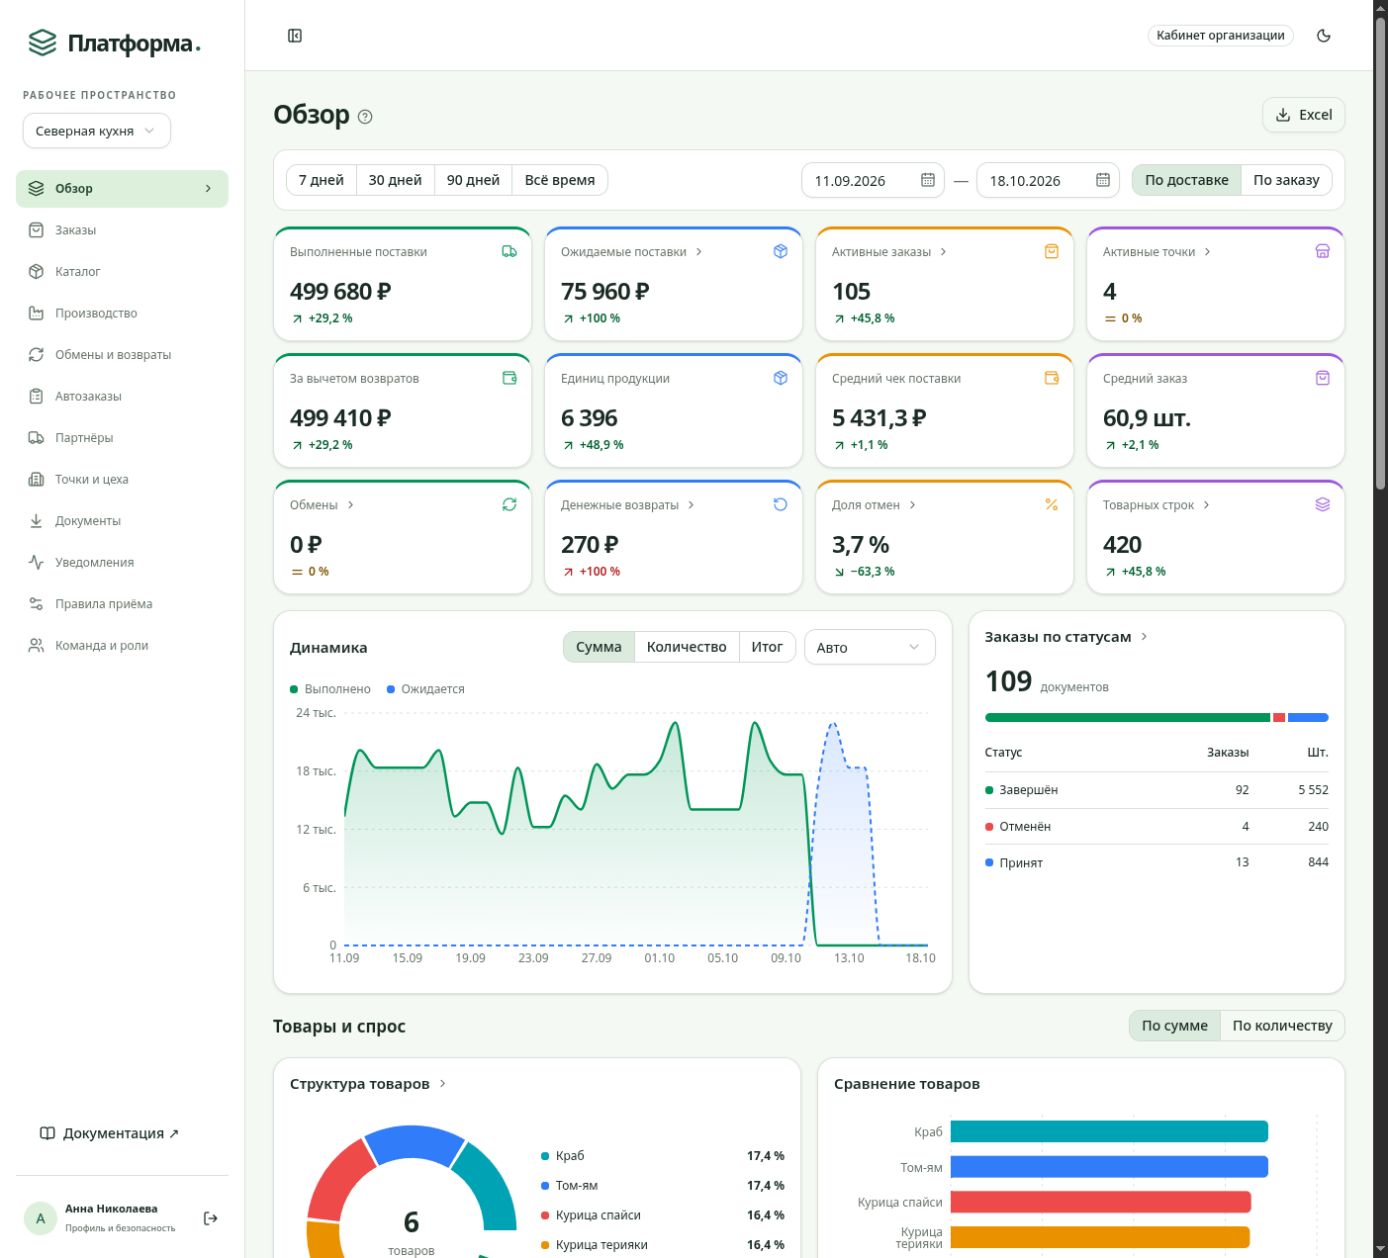Click the percent icon on the Доля отмен card
The width and height of the screenshot is (1388, 1258).
1051,505
